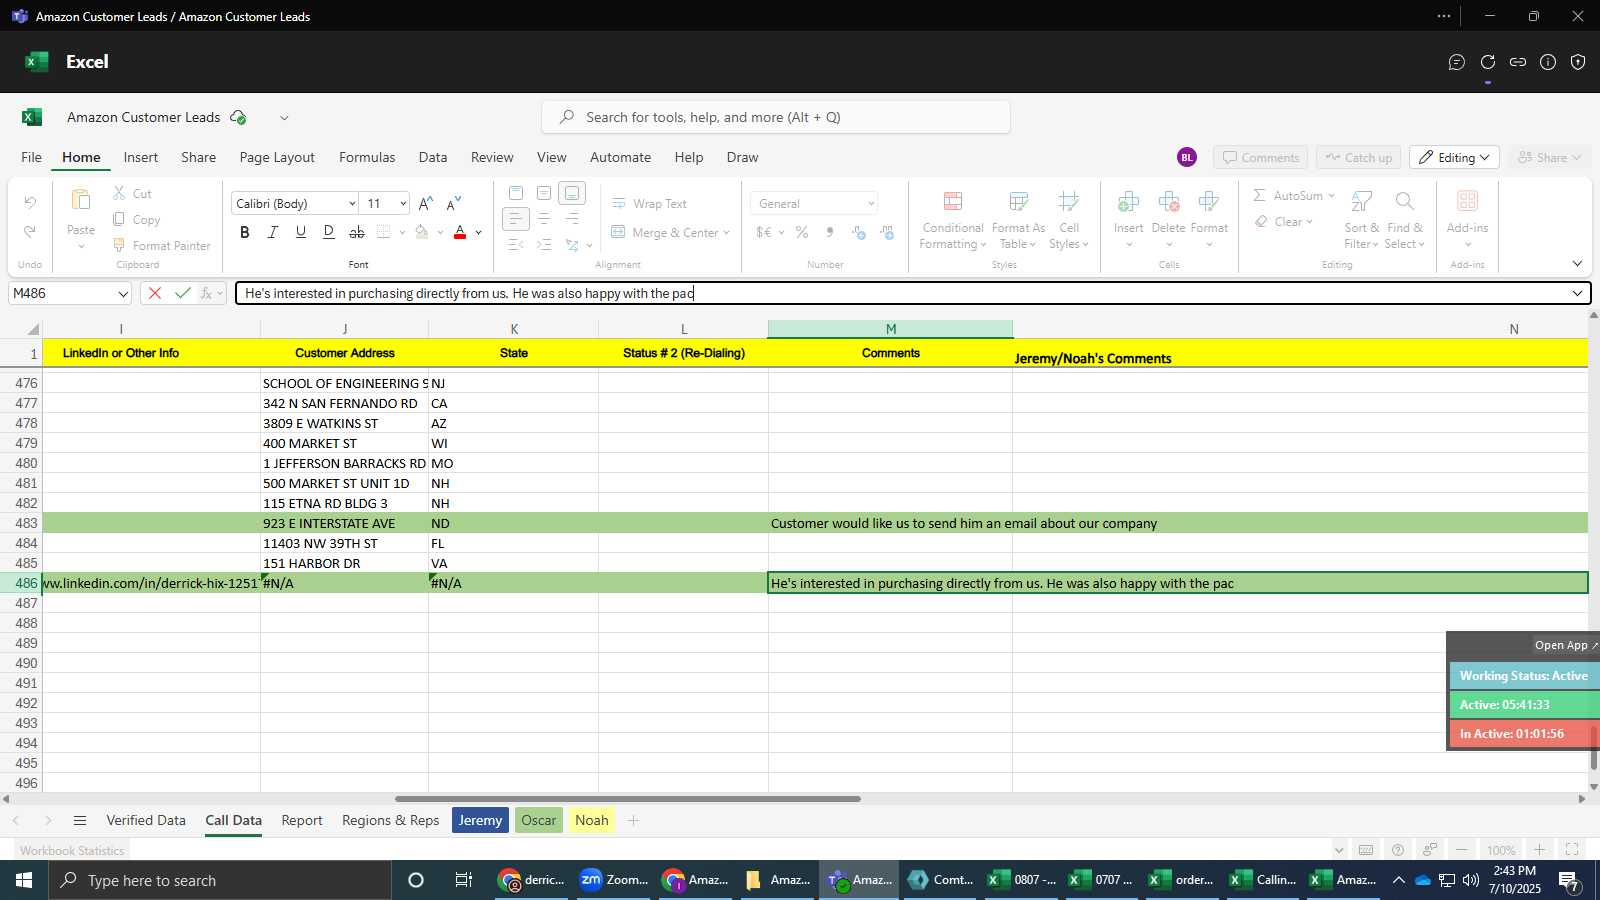Open the Automate tab
Viewport: 1600px width, 900px height.
[x=620, y=157]
